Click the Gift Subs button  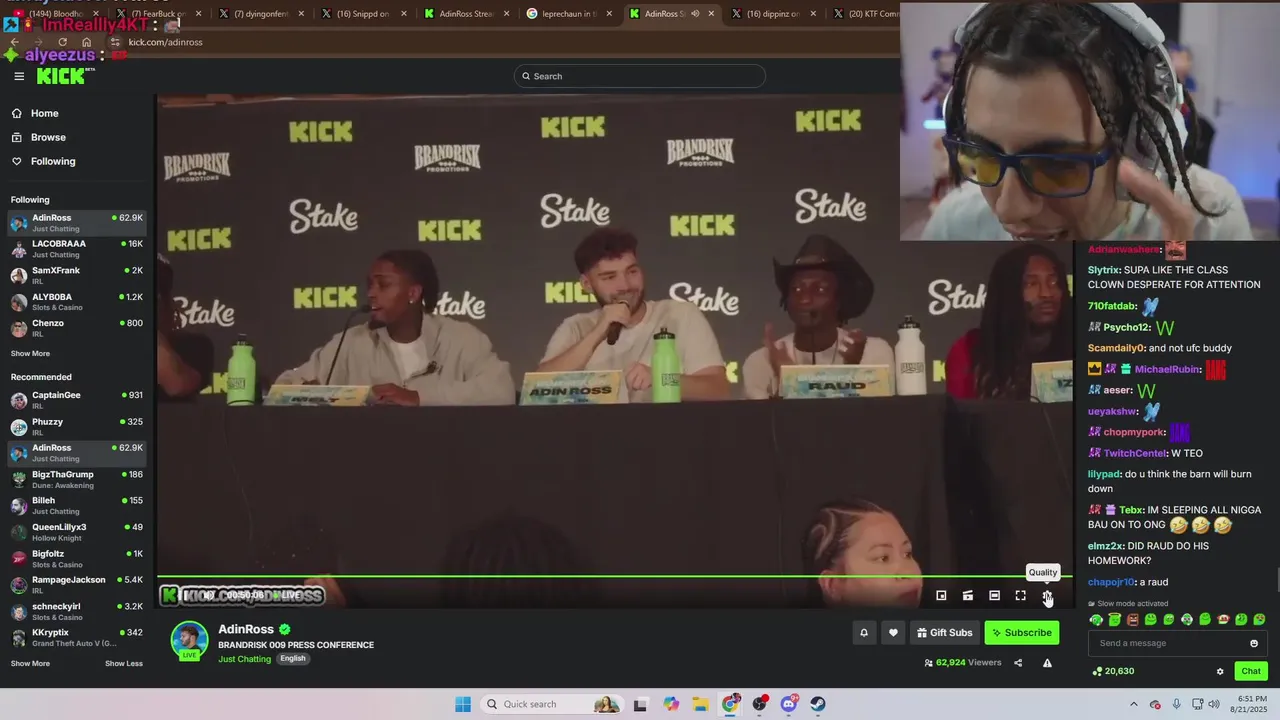[944, 632]
